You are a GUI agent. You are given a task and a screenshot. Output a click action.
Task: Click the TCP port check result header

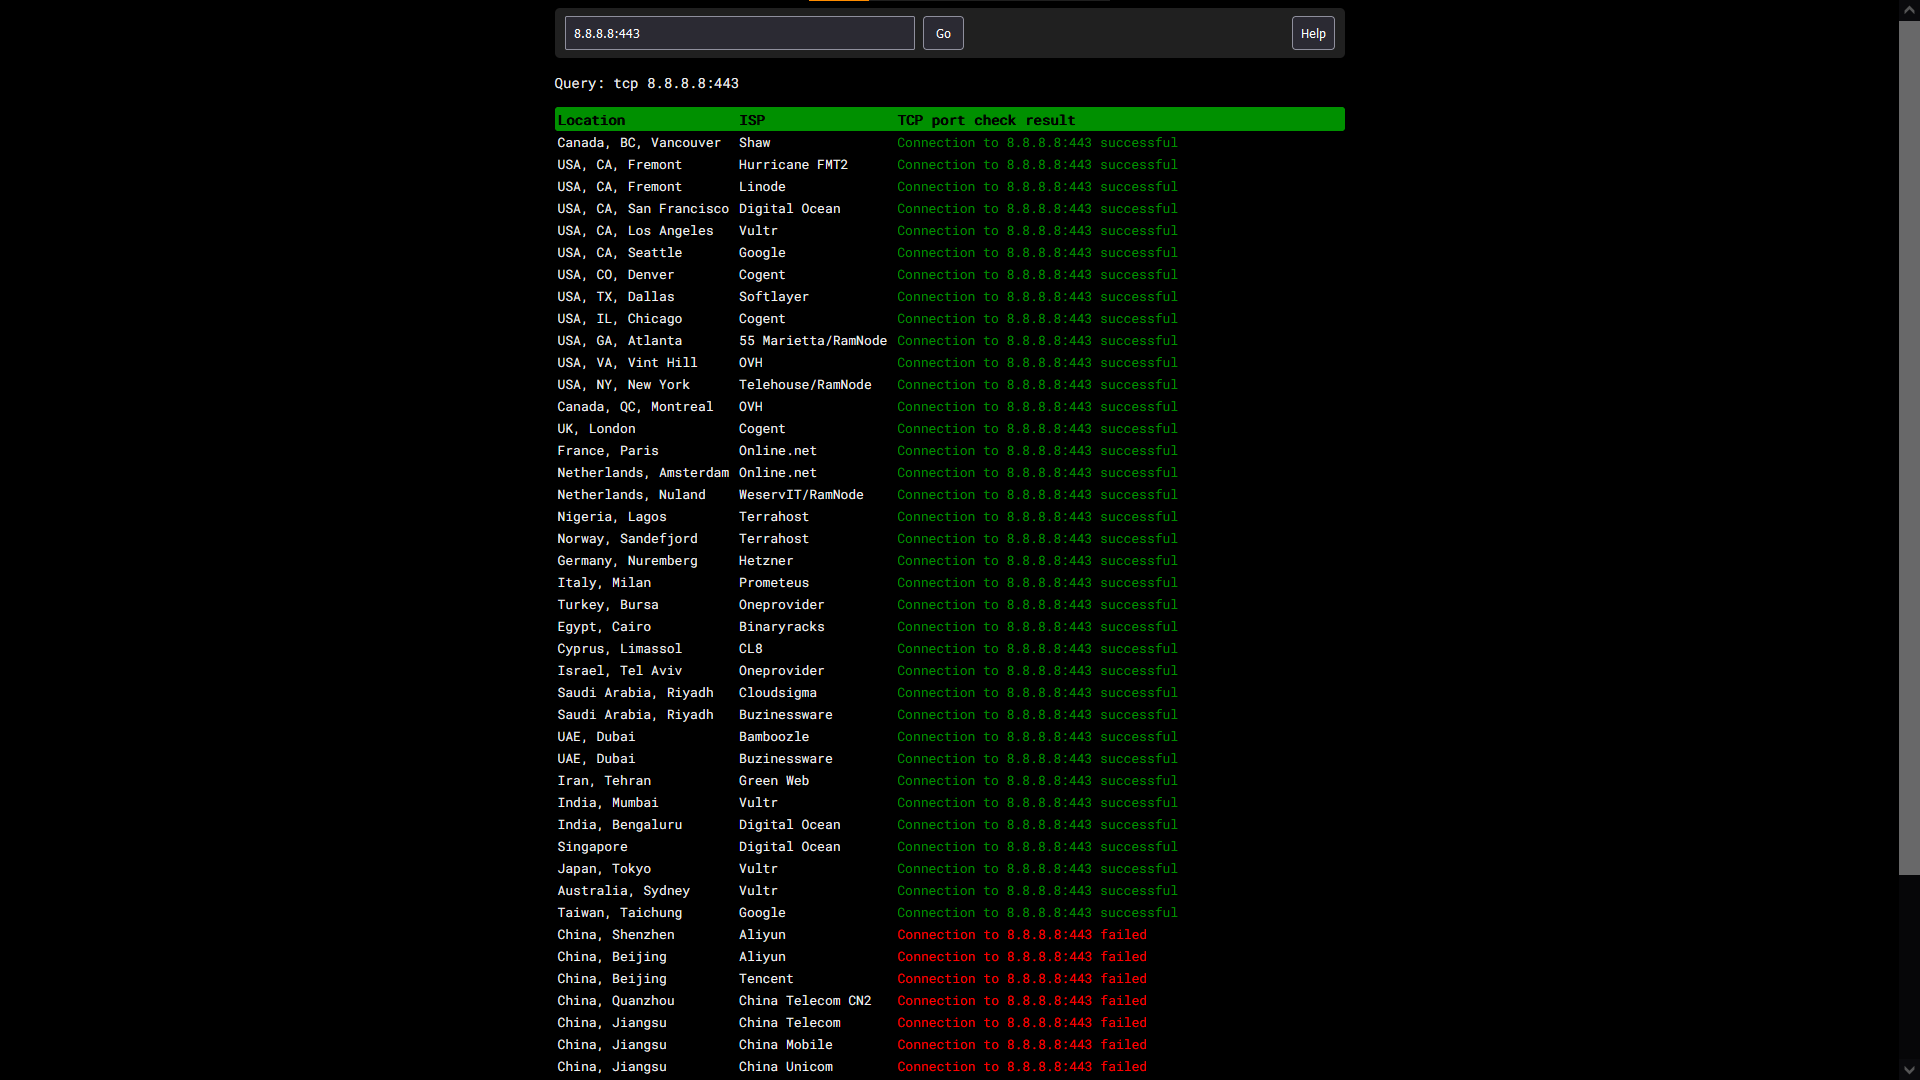(x=986, y=120)
